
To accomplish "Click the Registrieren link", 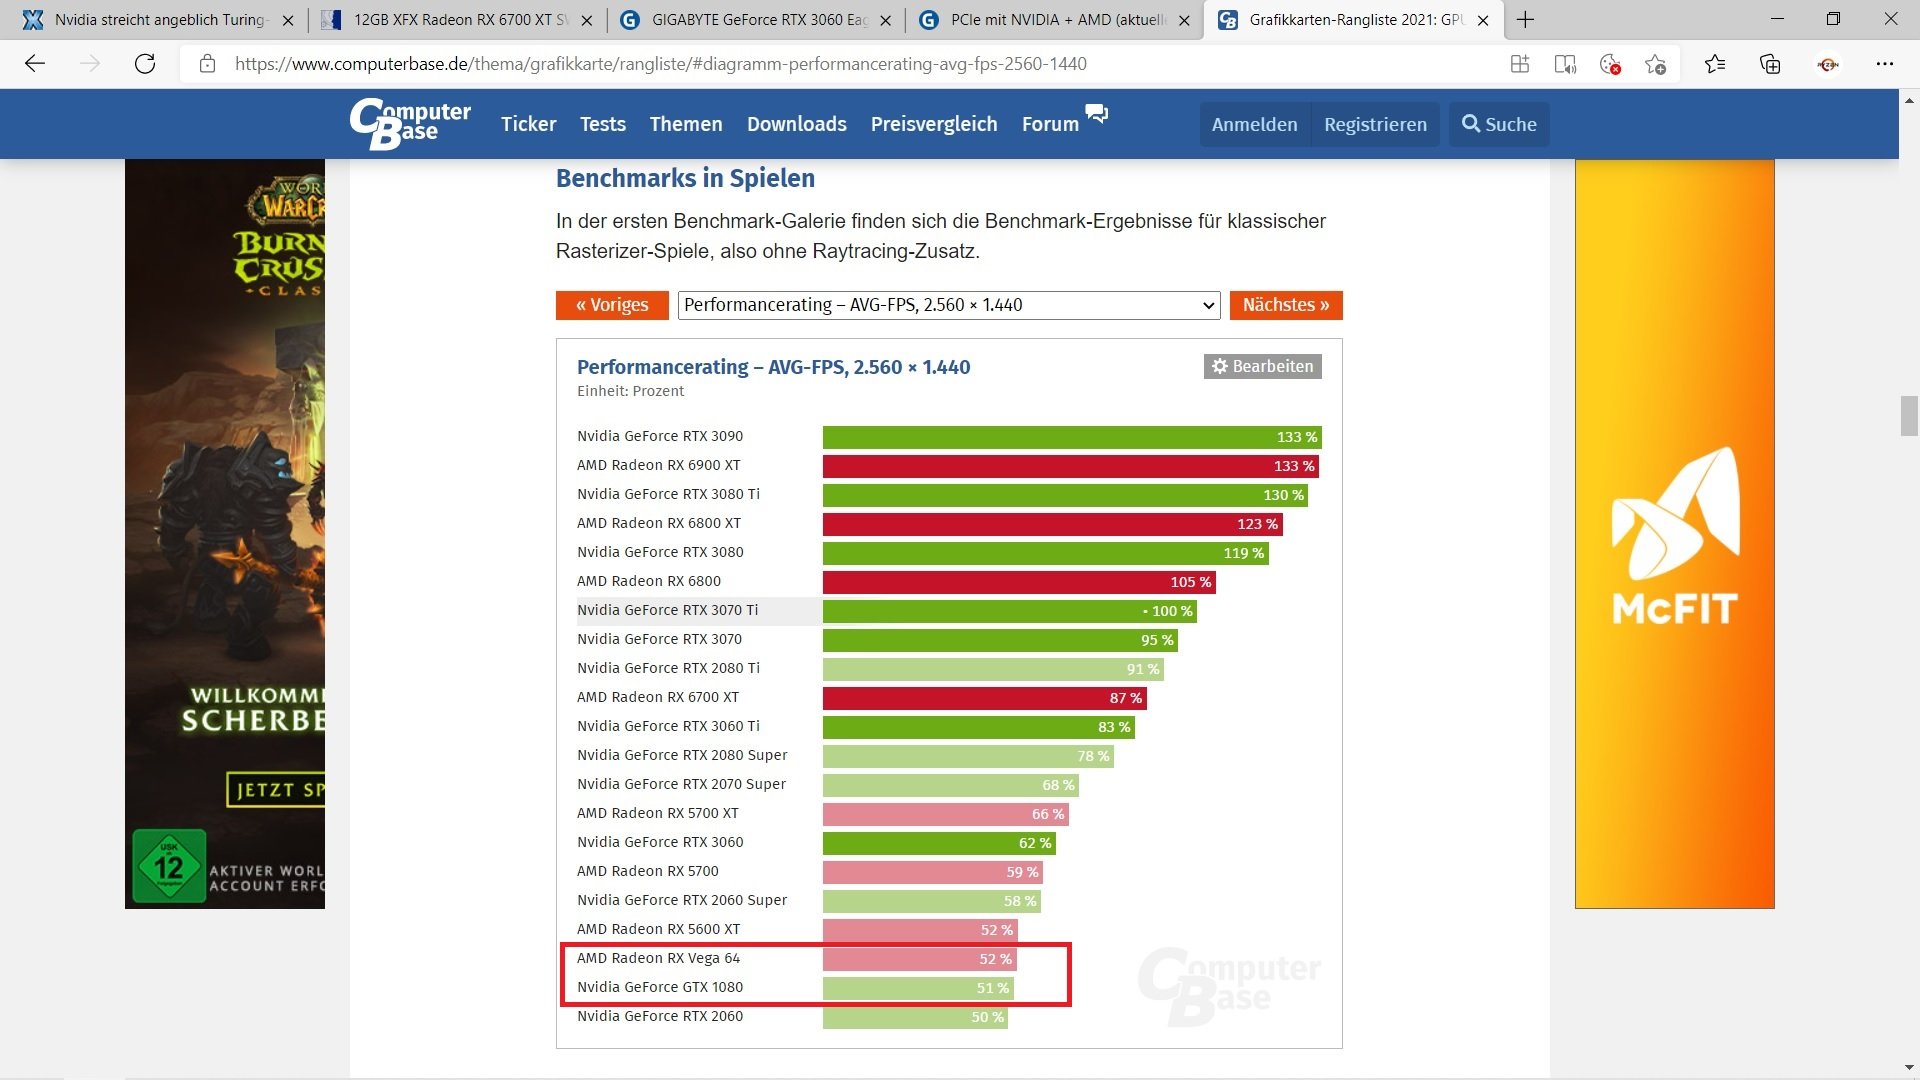I will click(x=1375, y=124).
